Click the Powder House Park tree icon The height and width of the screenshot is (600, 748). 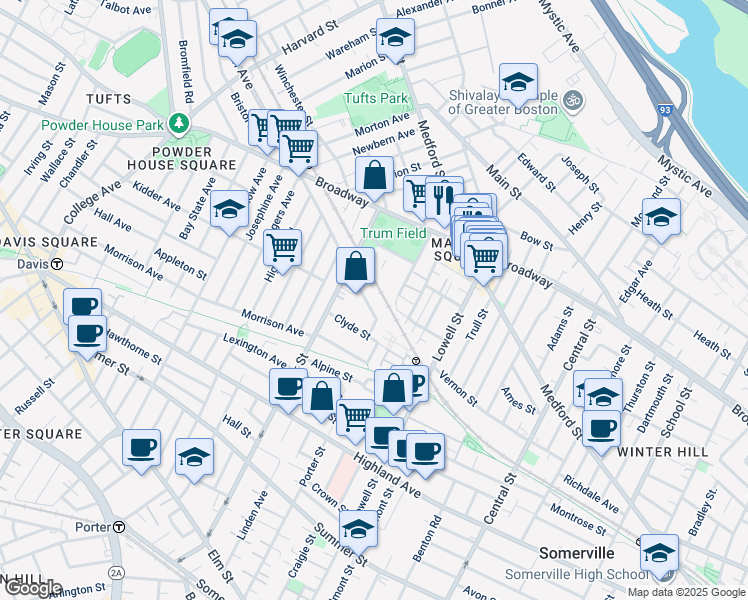pyautogui.click(x=178, y=123)
